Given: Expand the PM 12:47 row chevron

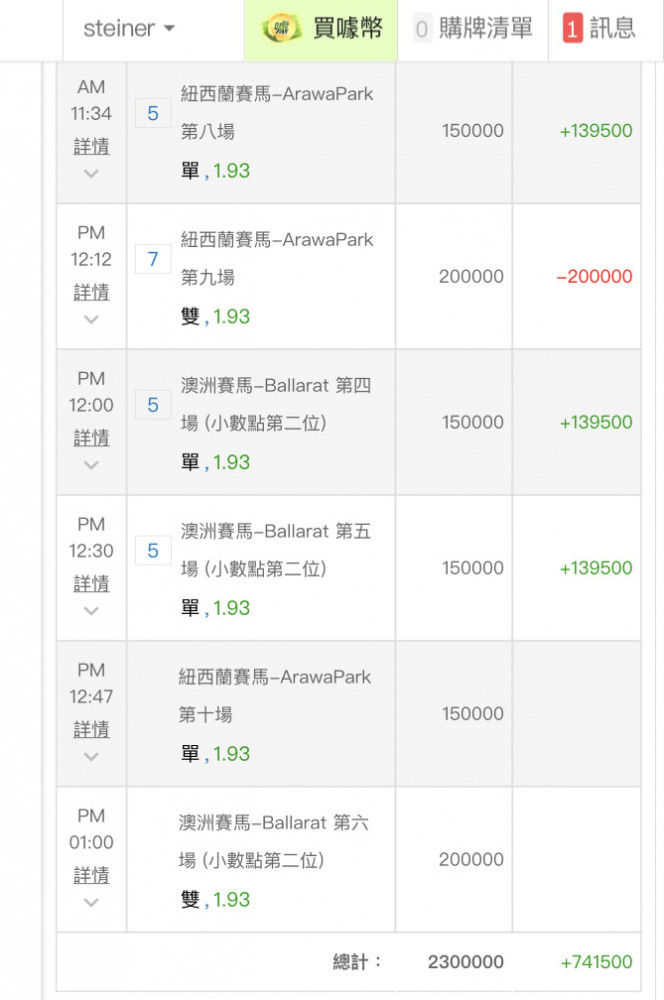Looking at the screenshot, I should (91, 757).
